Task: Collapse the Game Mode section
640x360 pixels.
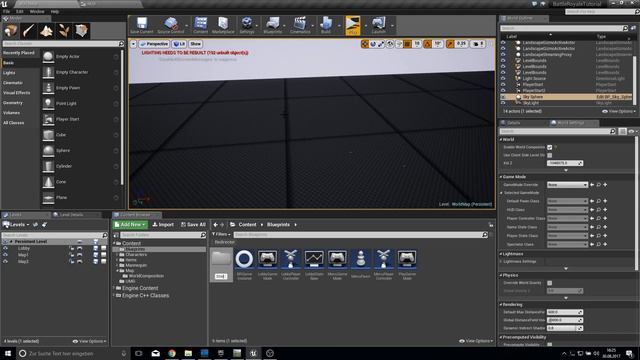Action: click(501, 177)
